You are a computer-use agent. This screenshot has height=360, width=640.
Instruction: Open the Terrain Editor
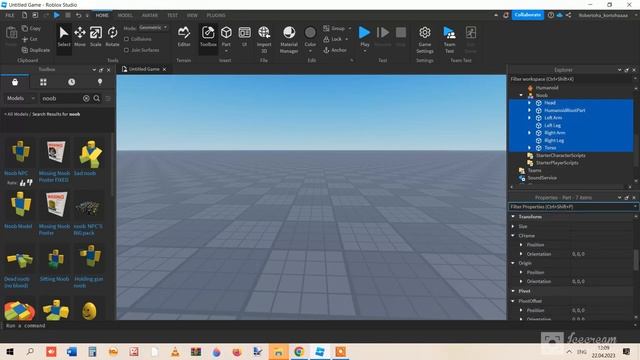tap(184, 37)
